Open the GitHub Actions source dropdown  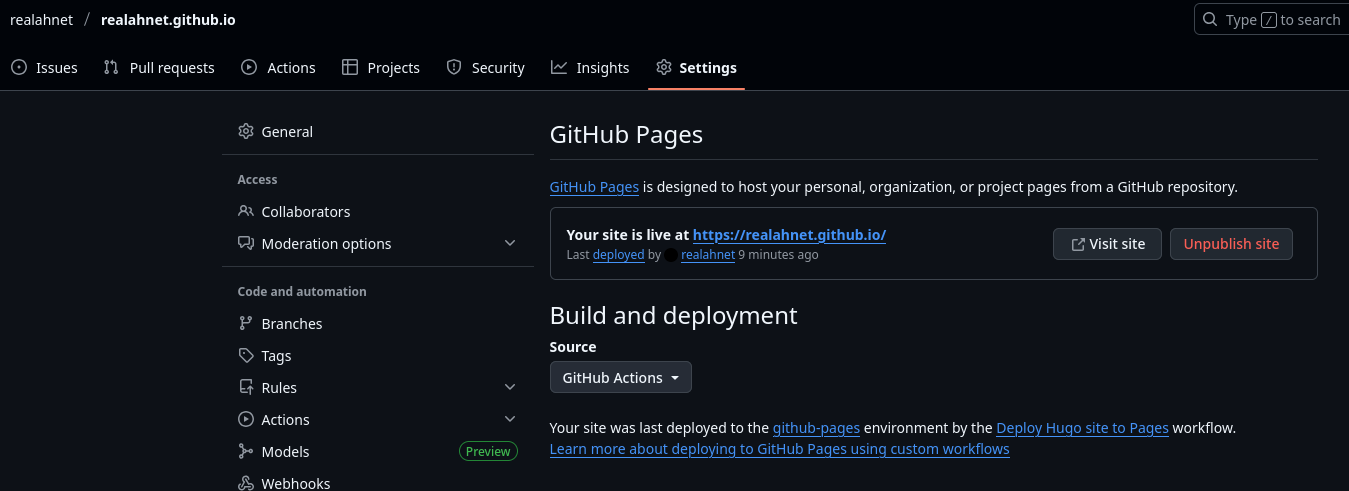(x=620, y=378)
